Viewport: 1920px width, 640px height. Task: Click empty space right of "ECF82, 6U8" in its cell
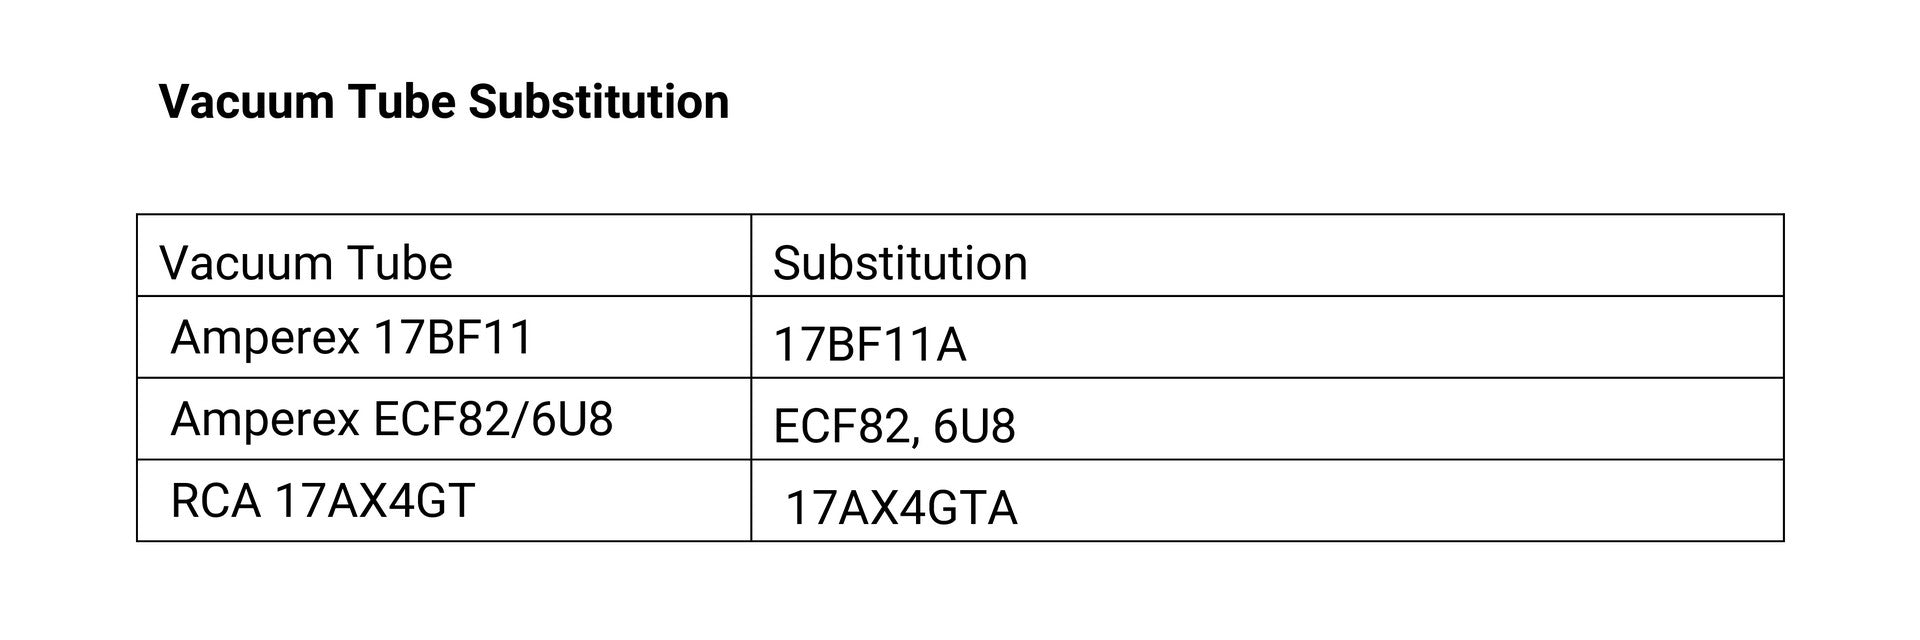1400,419
